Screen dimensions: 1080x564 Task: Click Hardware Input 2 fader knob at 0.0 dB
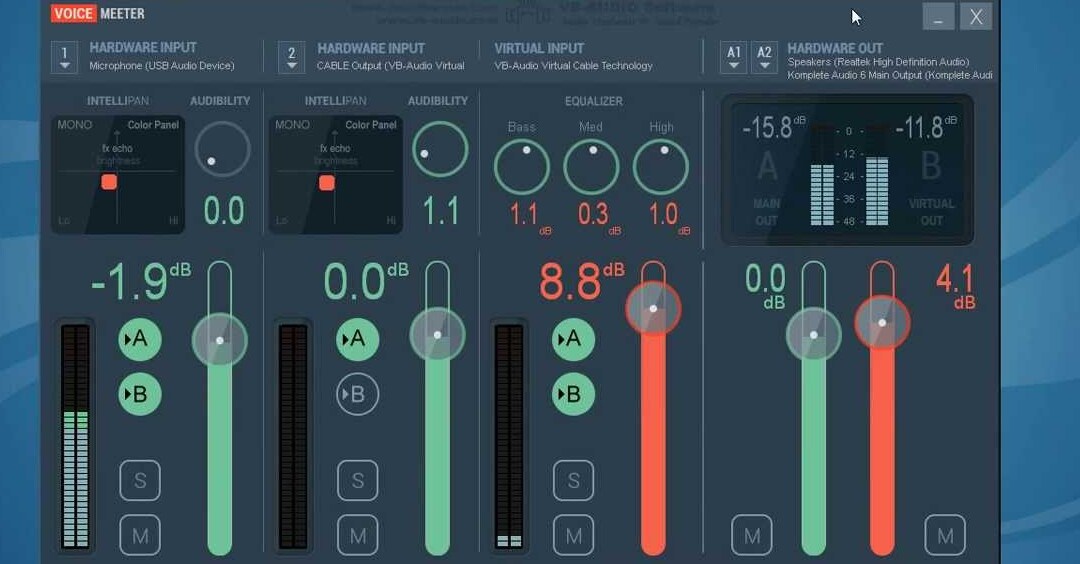[437, 335]
